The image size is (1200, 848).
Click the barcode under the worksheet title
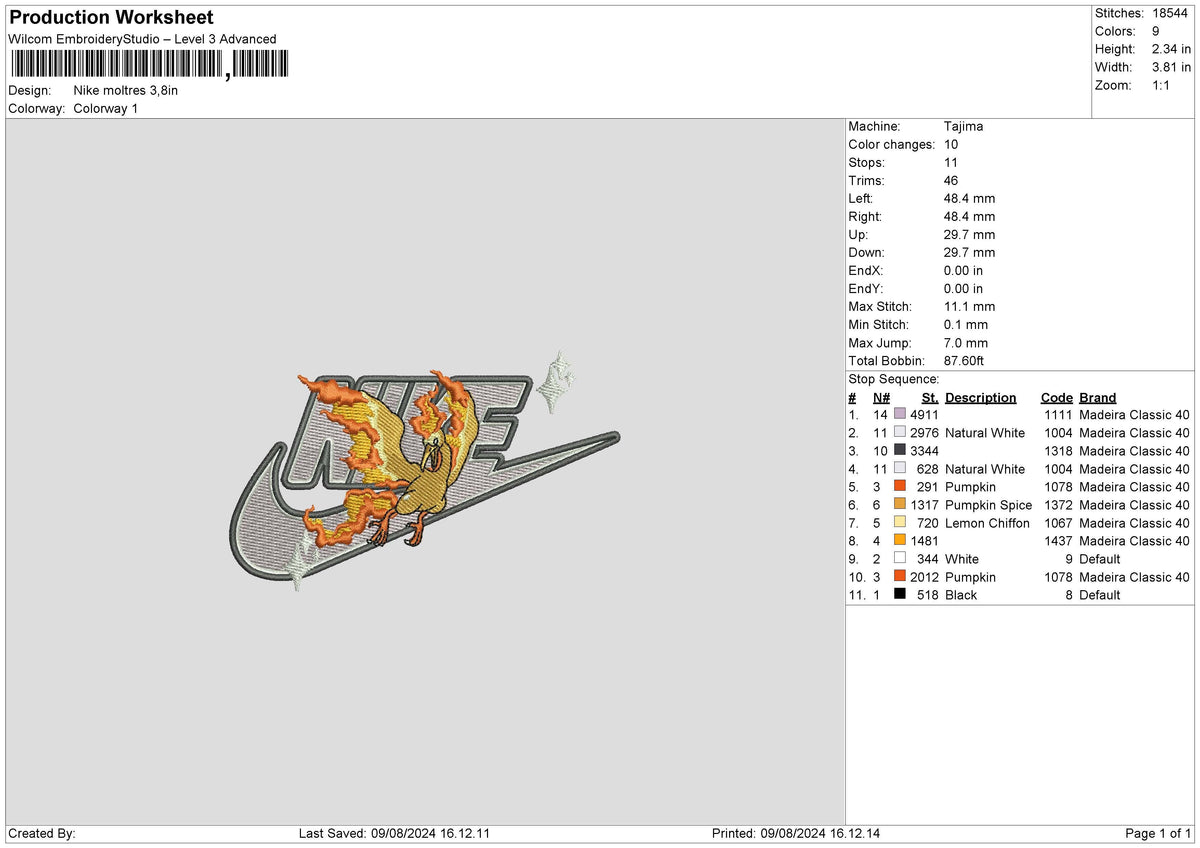148,65
